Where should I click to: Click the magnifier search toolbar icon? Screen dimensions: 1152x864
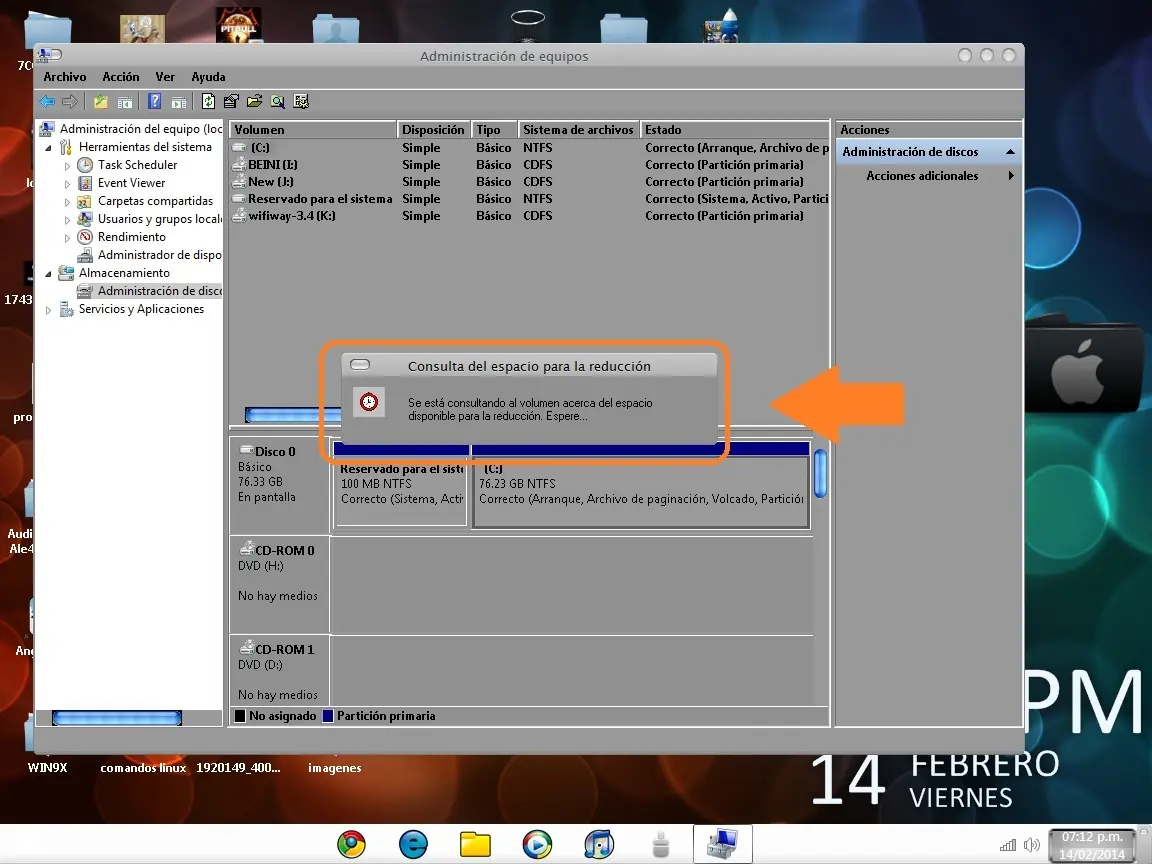278,101
